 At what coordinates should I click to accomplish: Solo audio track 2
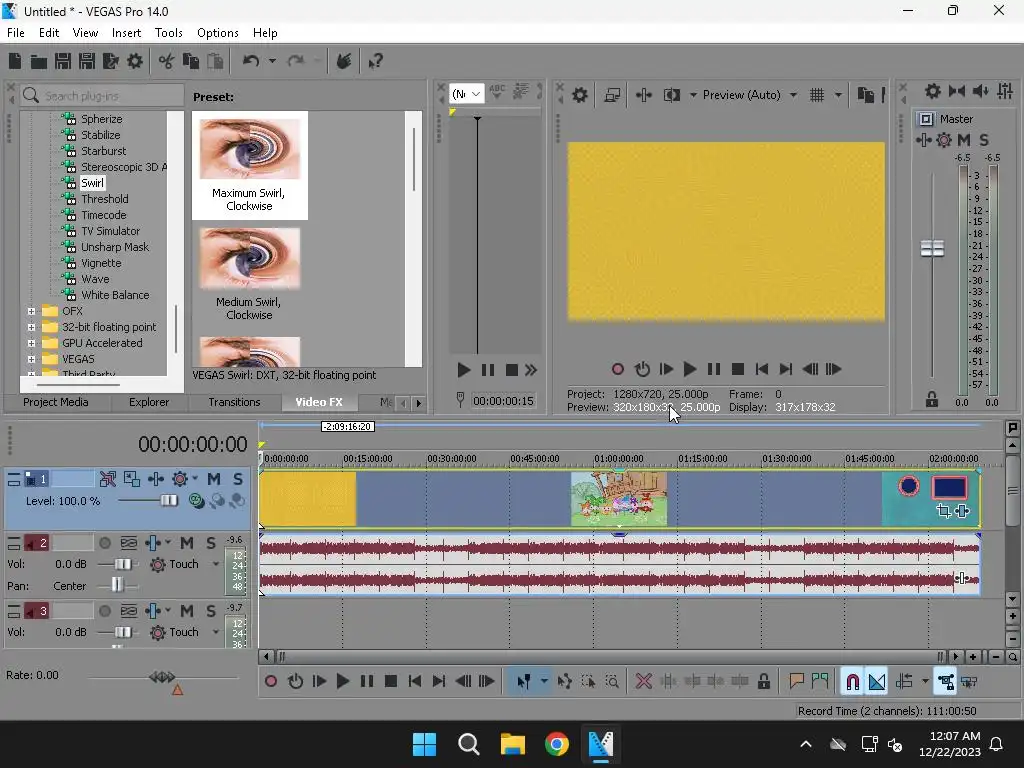tap(211, 543)
